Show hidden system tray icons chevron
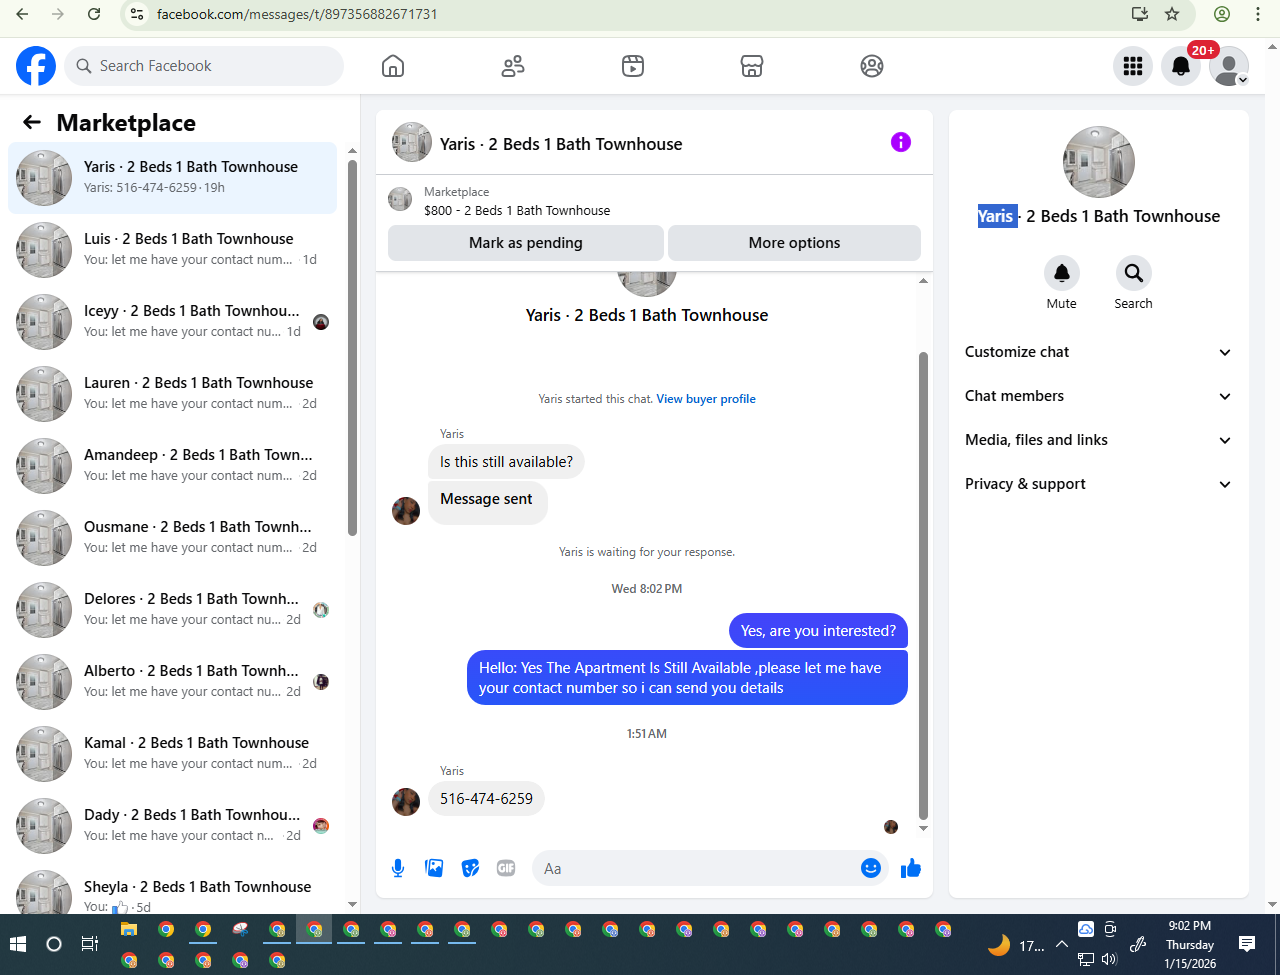The image size is (1280, 975). point(1062,944)
